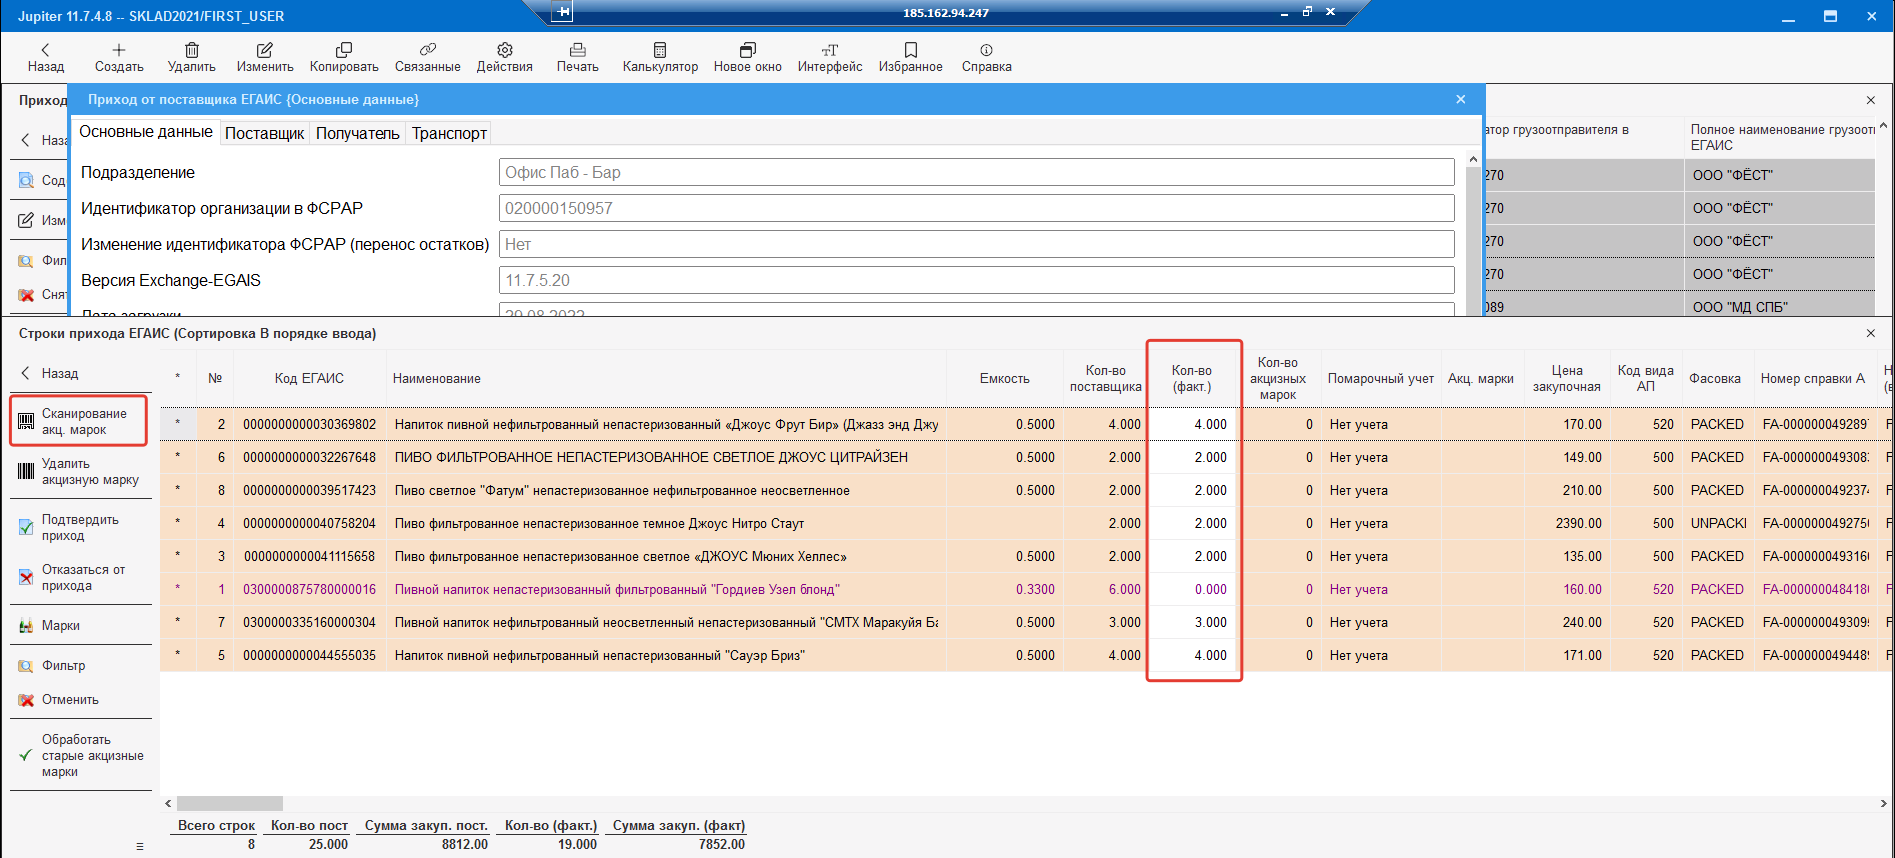Screen dimensions: 1895x858
Task: Select row СМТХ Маракуйя
Action: pos(1026,622)
